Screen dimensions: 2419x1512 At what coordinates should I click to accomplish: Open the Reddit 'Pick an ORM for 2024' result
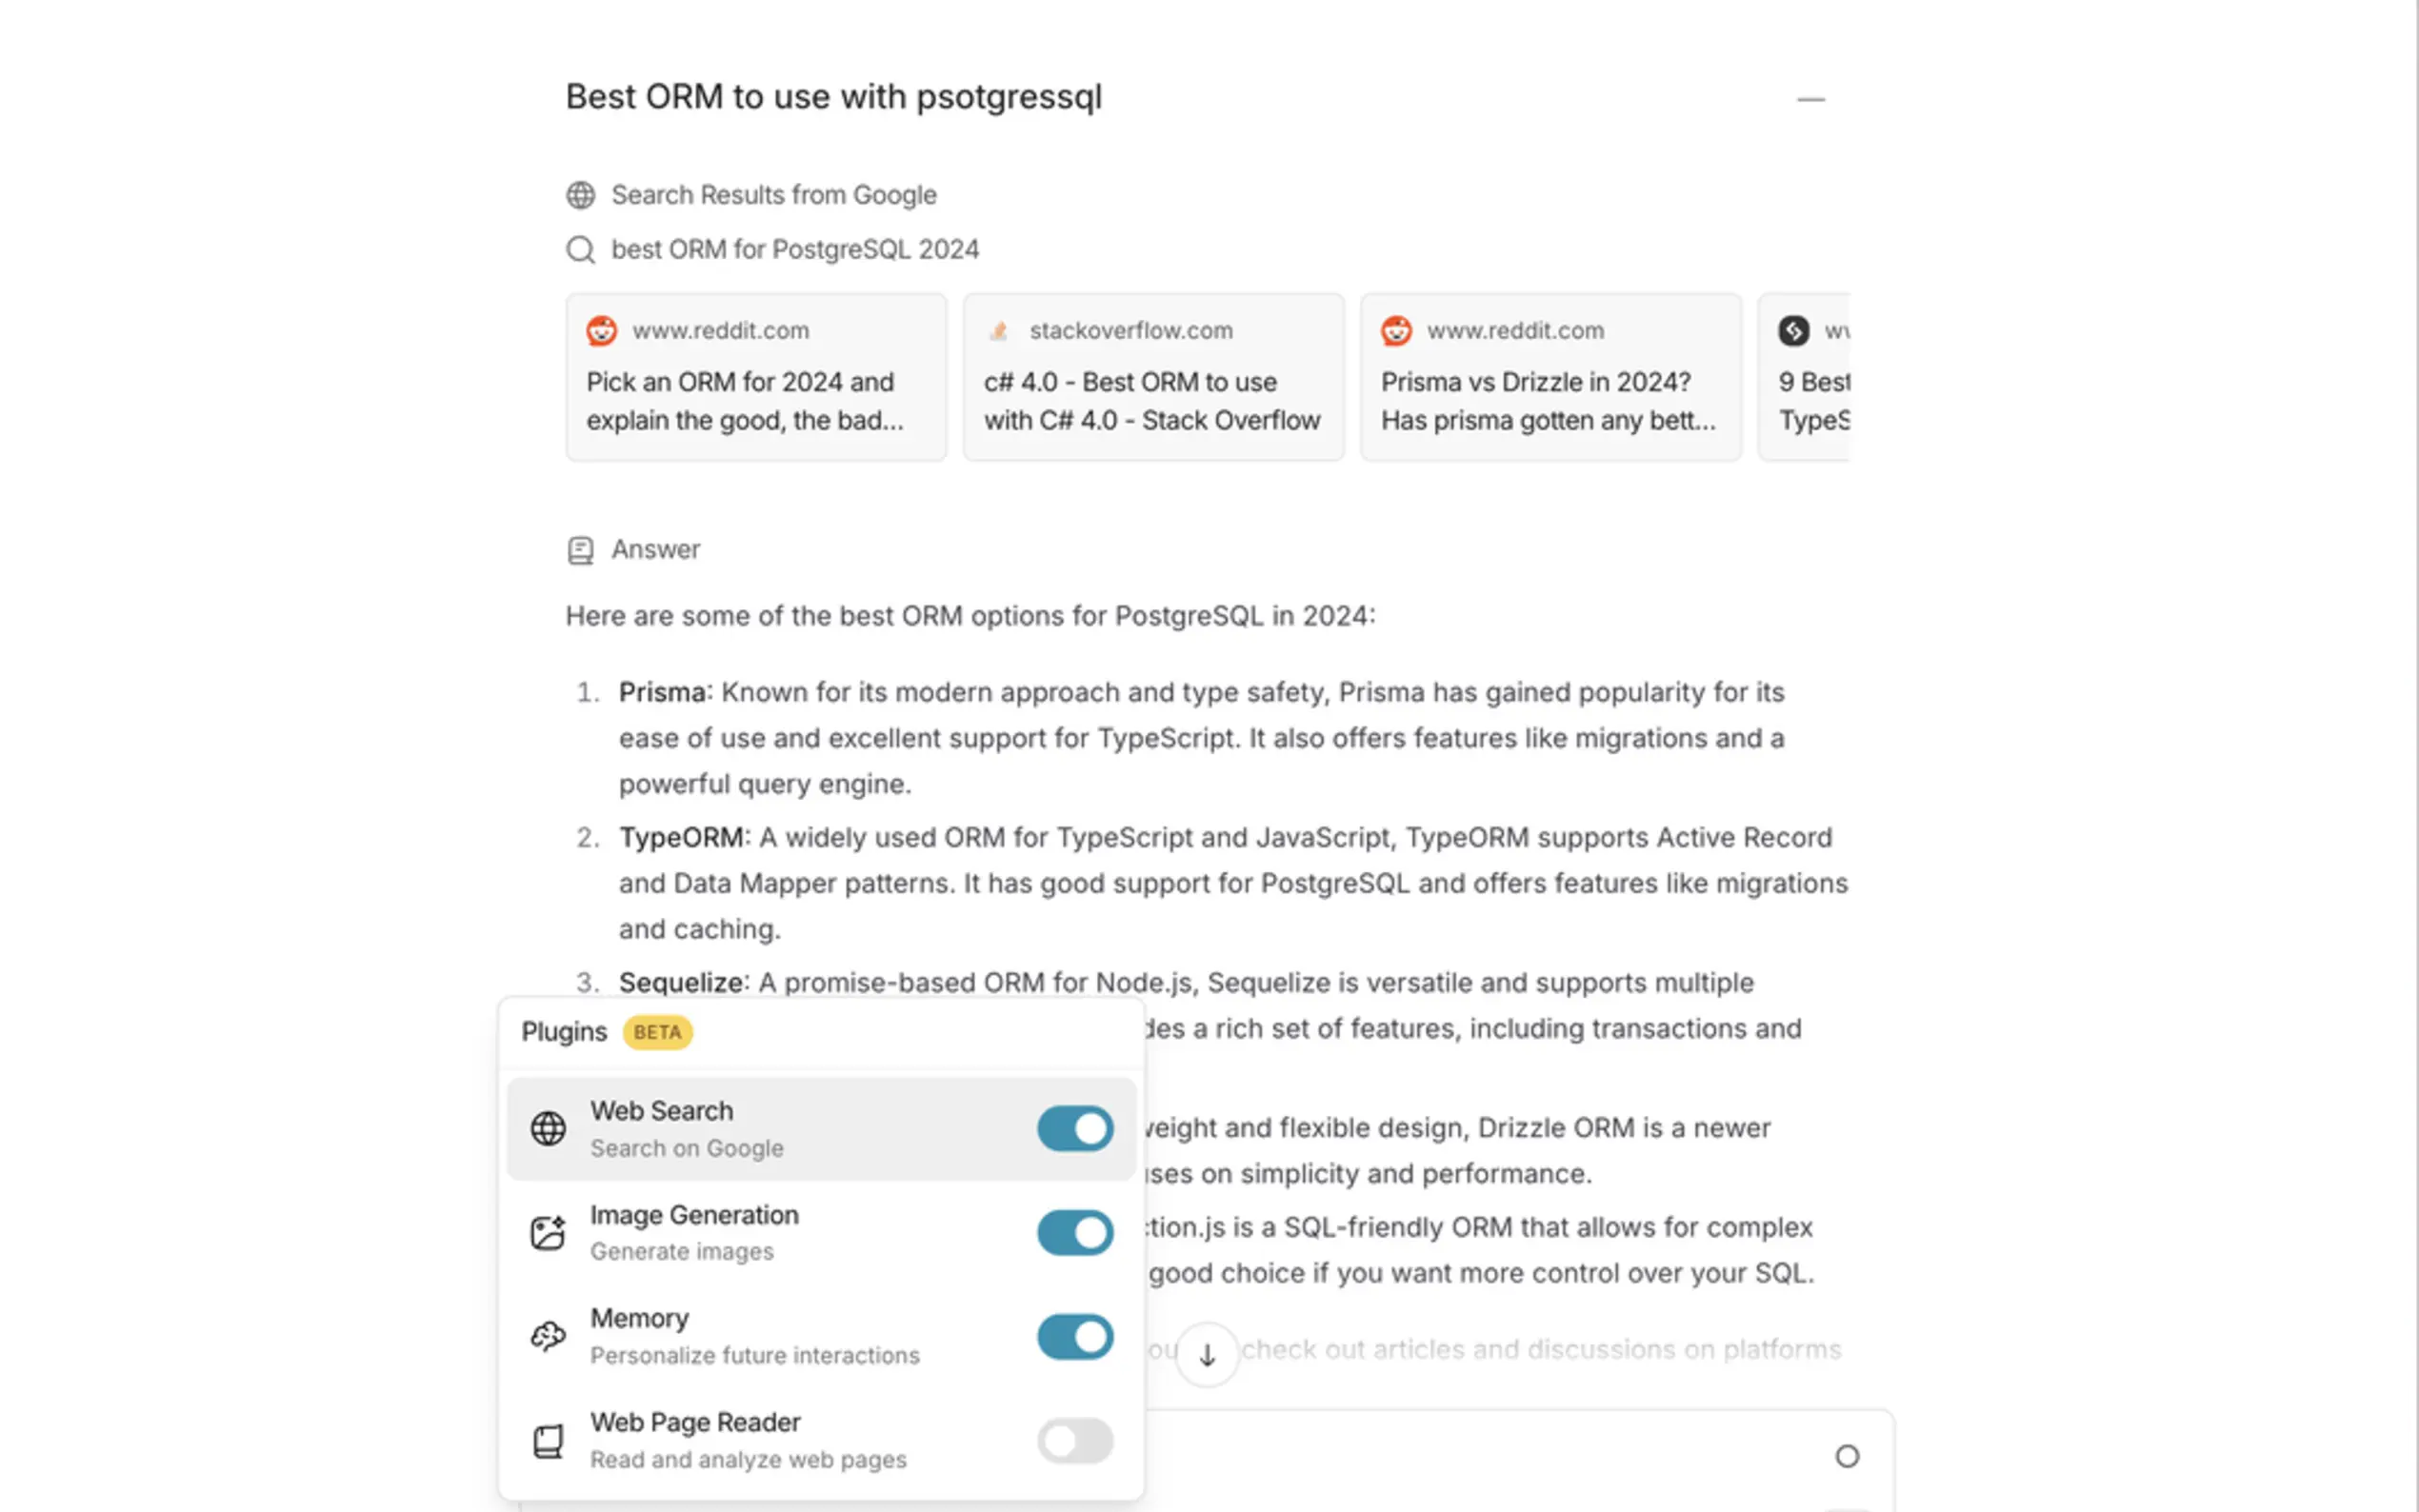[756, 377]
